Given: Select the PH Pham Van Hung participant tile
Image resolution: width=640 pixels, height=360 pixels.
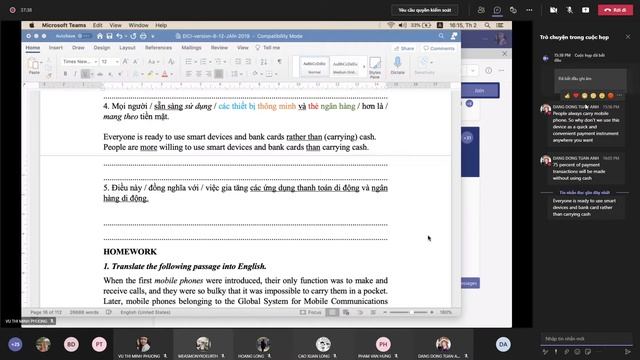Looking at the screenshot, I should tap(383, 345).
